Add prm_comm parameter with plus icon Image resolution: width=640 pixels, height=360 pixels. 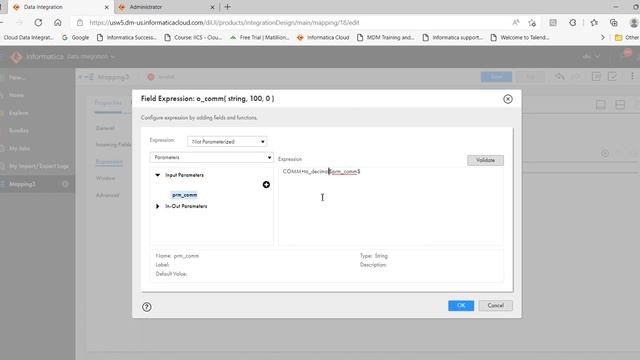(x=266, y=184)
